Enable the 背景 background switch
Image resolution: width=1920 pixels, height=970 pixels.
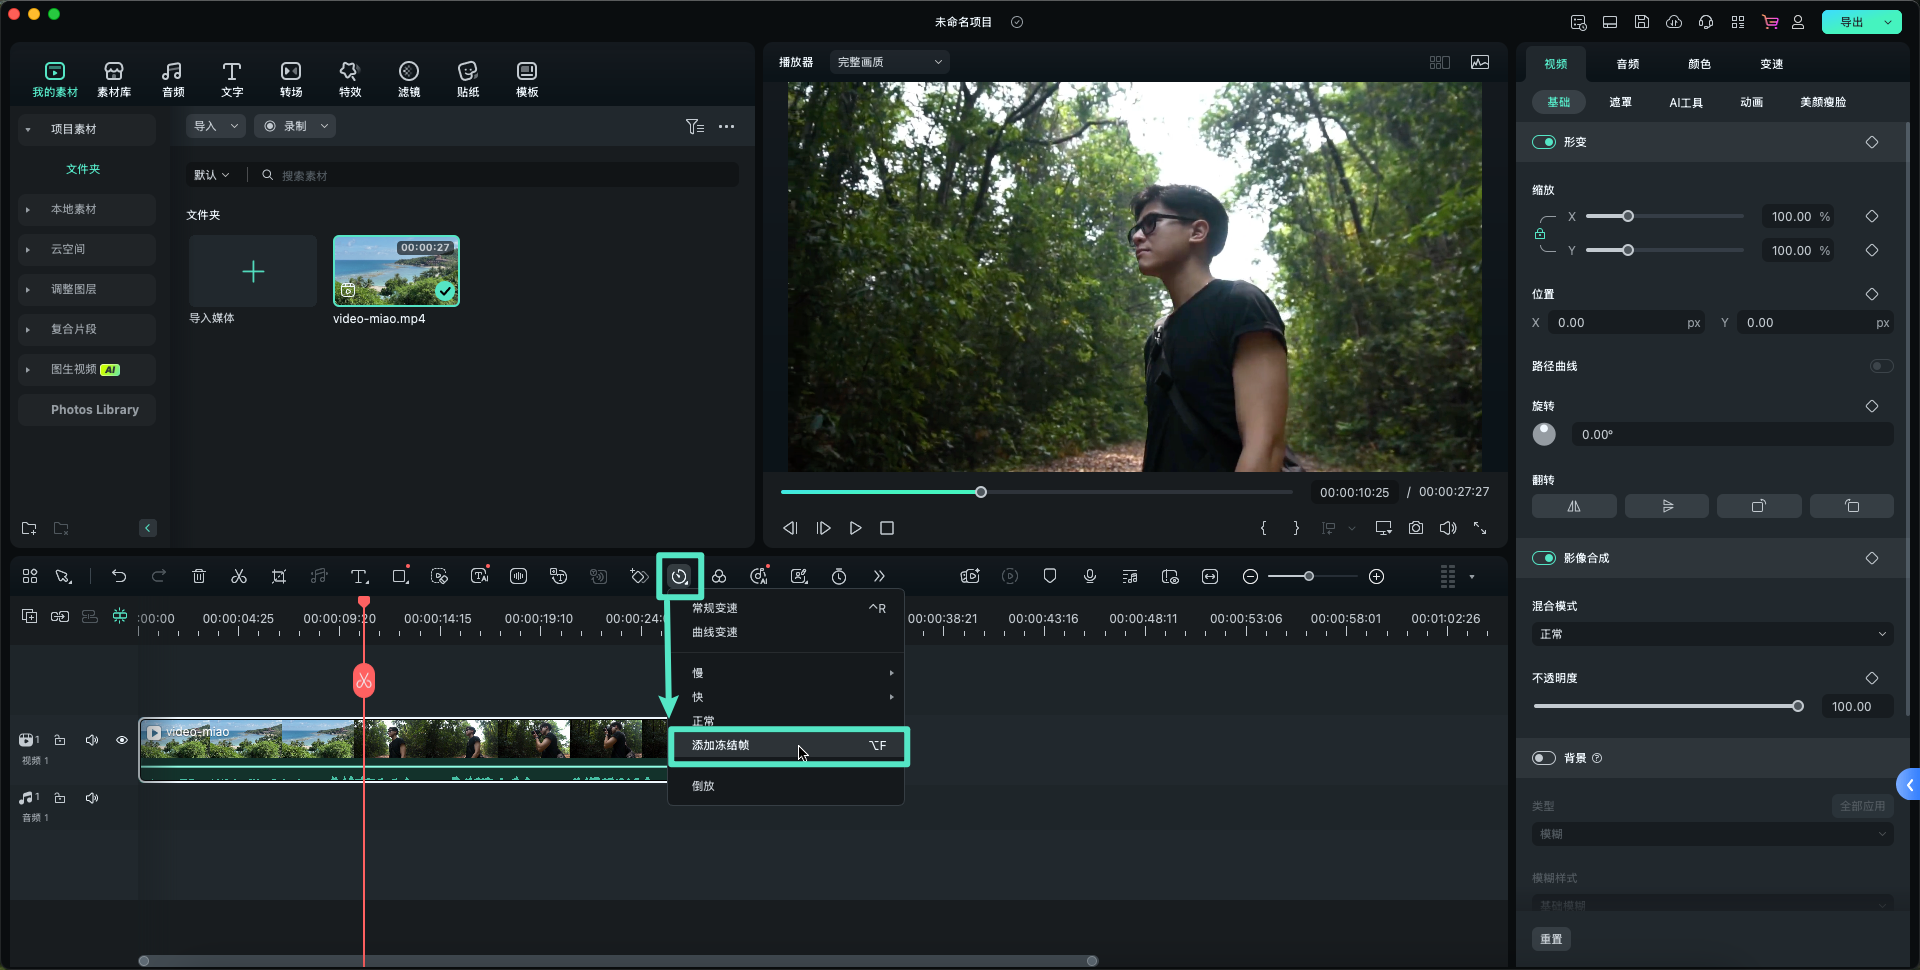[x=1544, y=758]
